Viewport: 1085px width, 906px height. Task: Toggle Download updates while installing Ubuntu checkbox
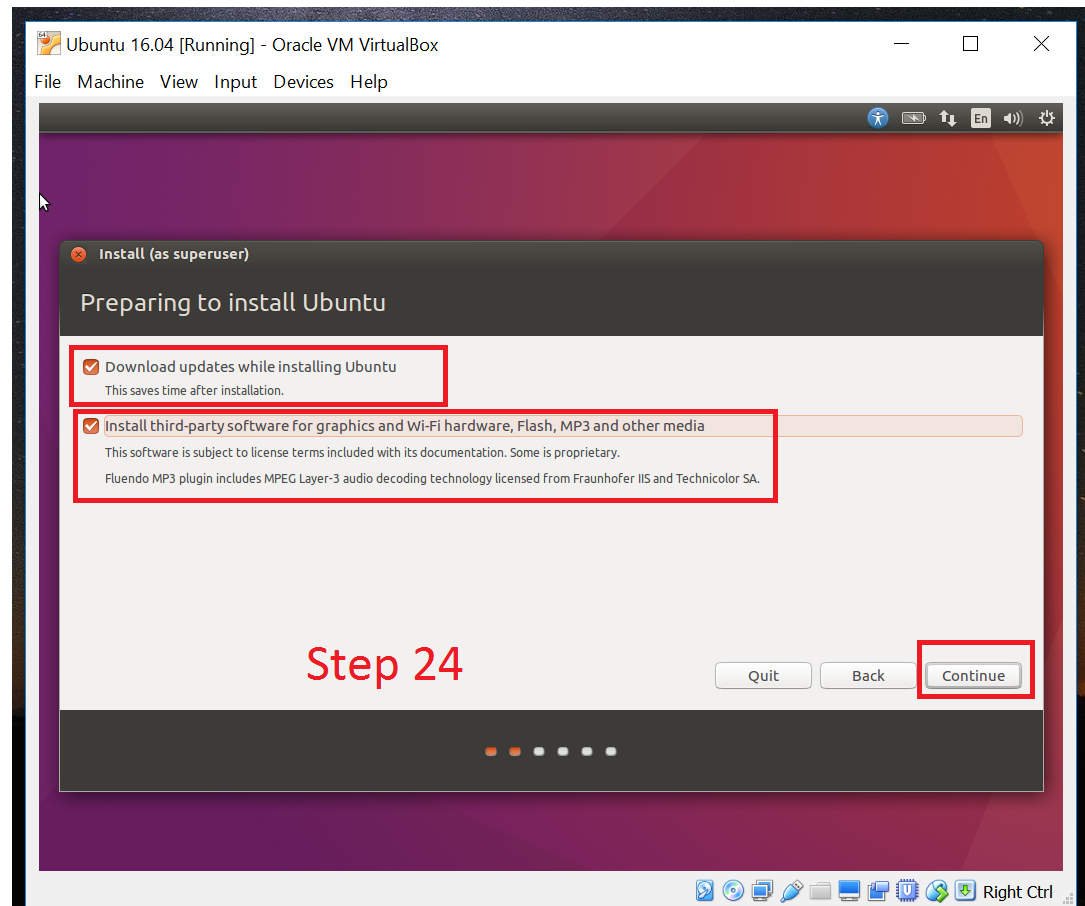91,367
